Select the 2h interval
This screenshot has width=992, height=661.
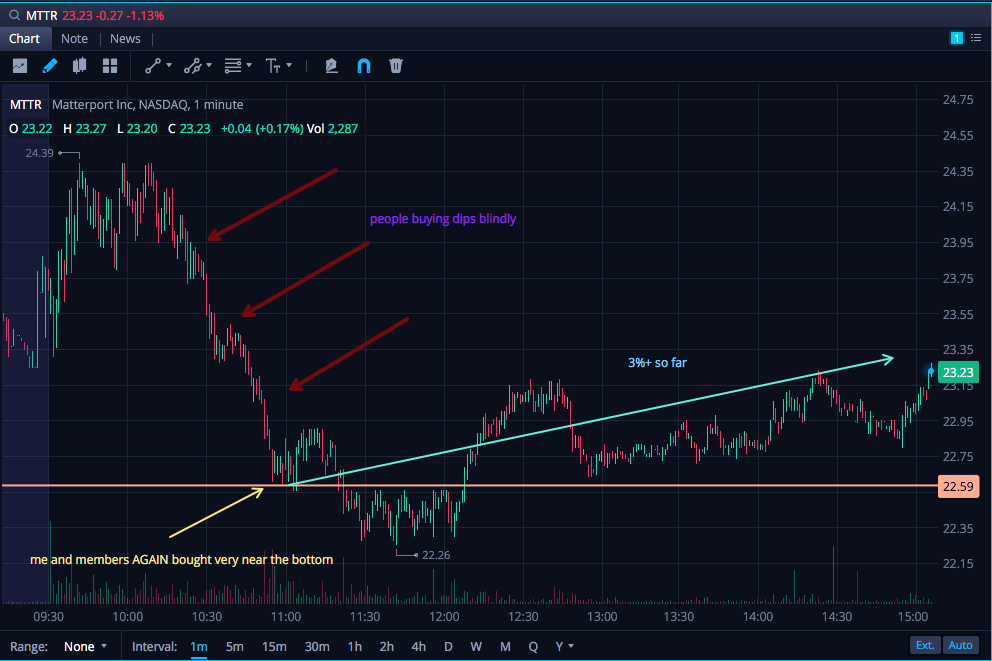pyautogui.click(x=387, y=646)
